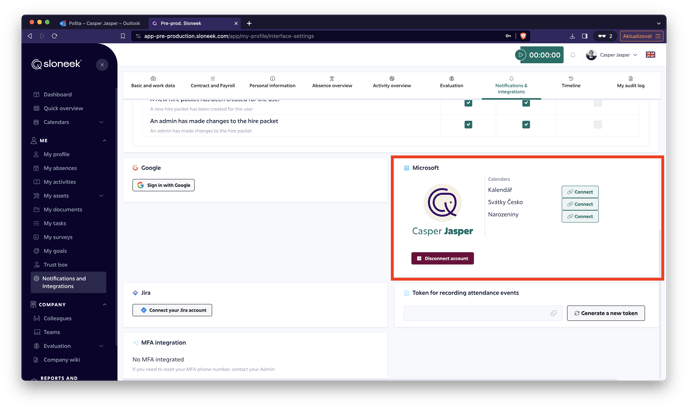688x409 pixels.
Task: Switch to Activity overview tab
Action: coord(391,83)
